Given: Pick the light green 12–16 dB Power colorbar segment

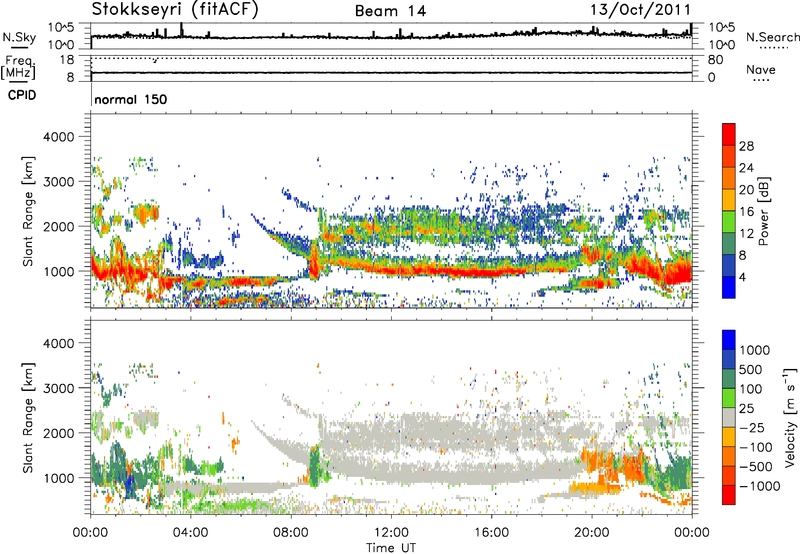Looking at the screenshot, I should coord(729,222).
